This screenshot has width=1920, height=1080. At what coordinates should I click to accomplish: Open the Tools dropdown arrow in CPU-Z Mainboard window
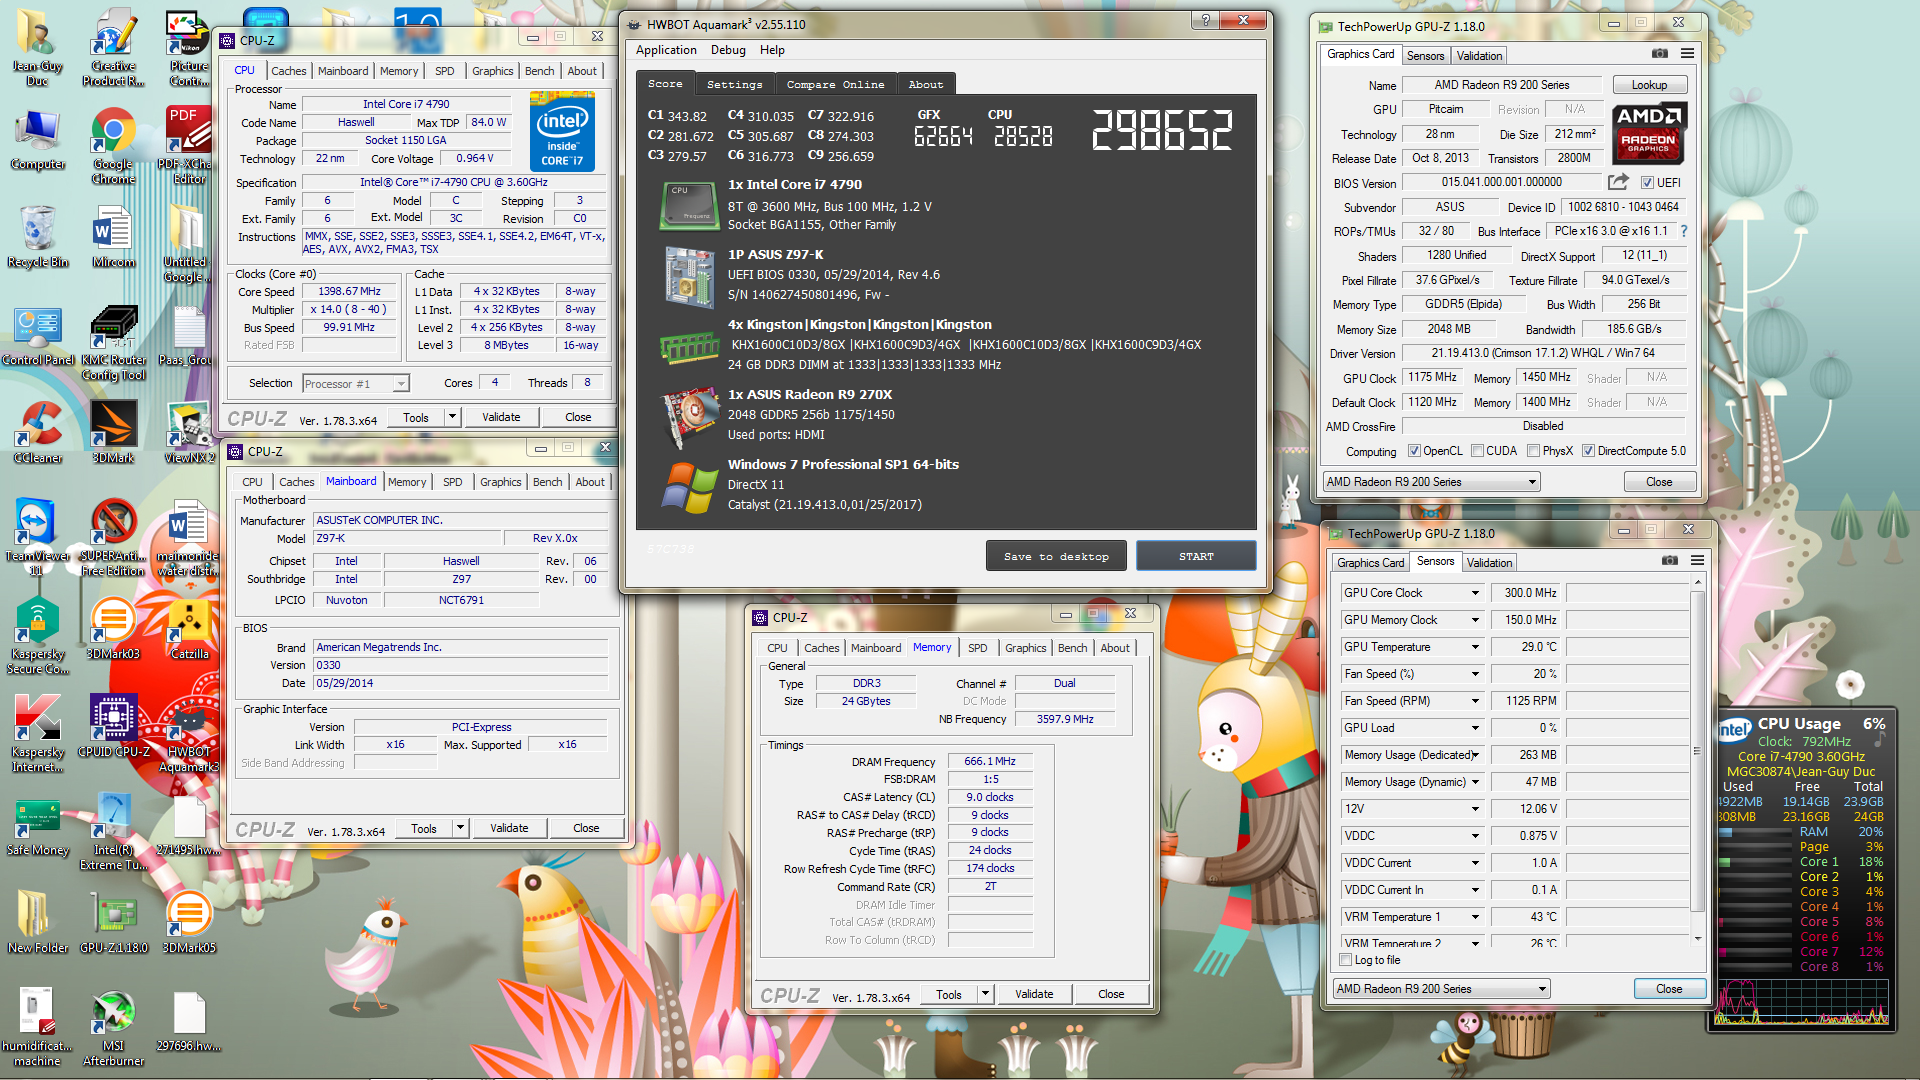(x=460, y=828)
